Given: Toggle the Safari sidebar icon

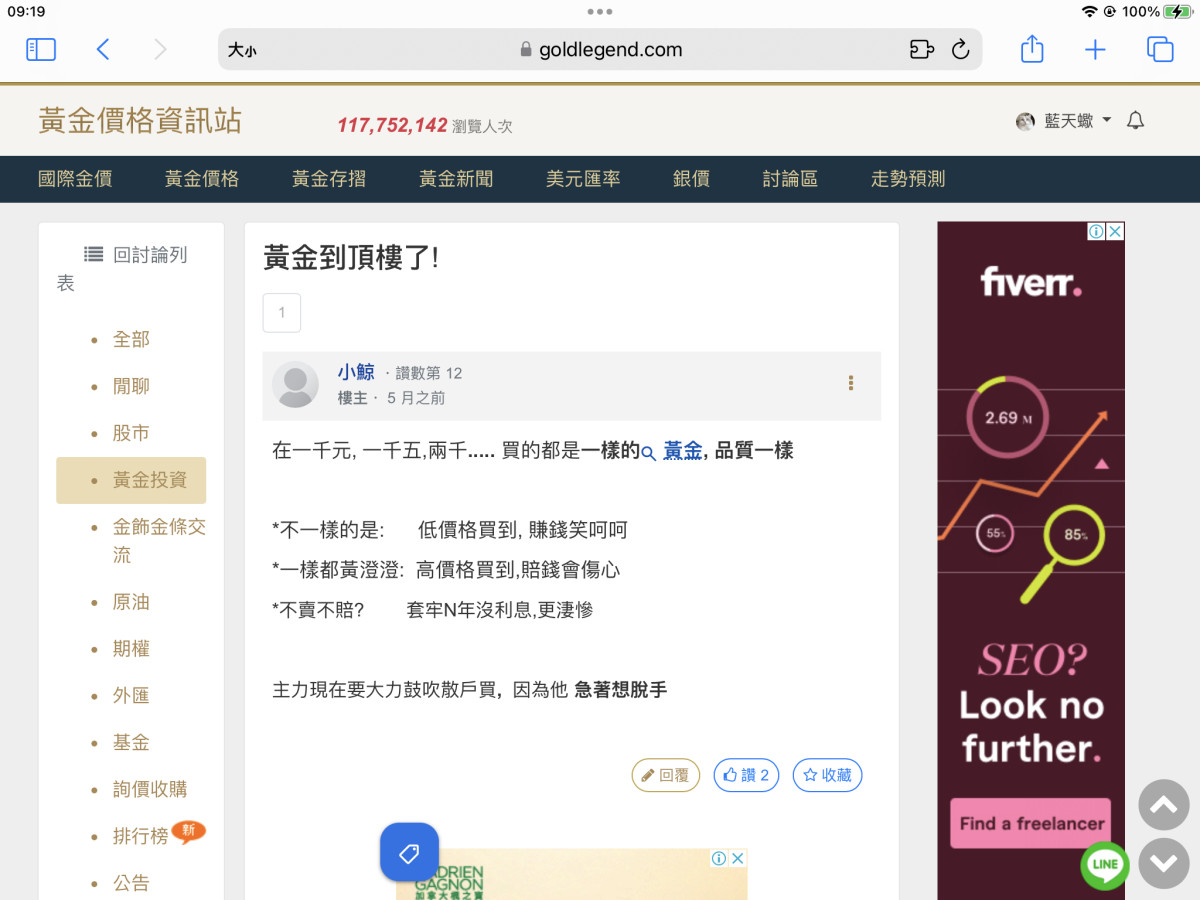Looking at the screenshot, I should 41,49.
